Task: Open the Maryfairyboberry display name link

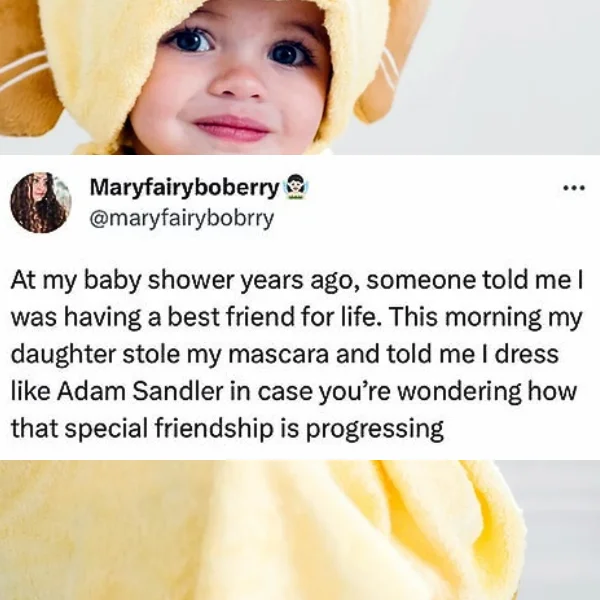Action: click(x=184, y=188)
